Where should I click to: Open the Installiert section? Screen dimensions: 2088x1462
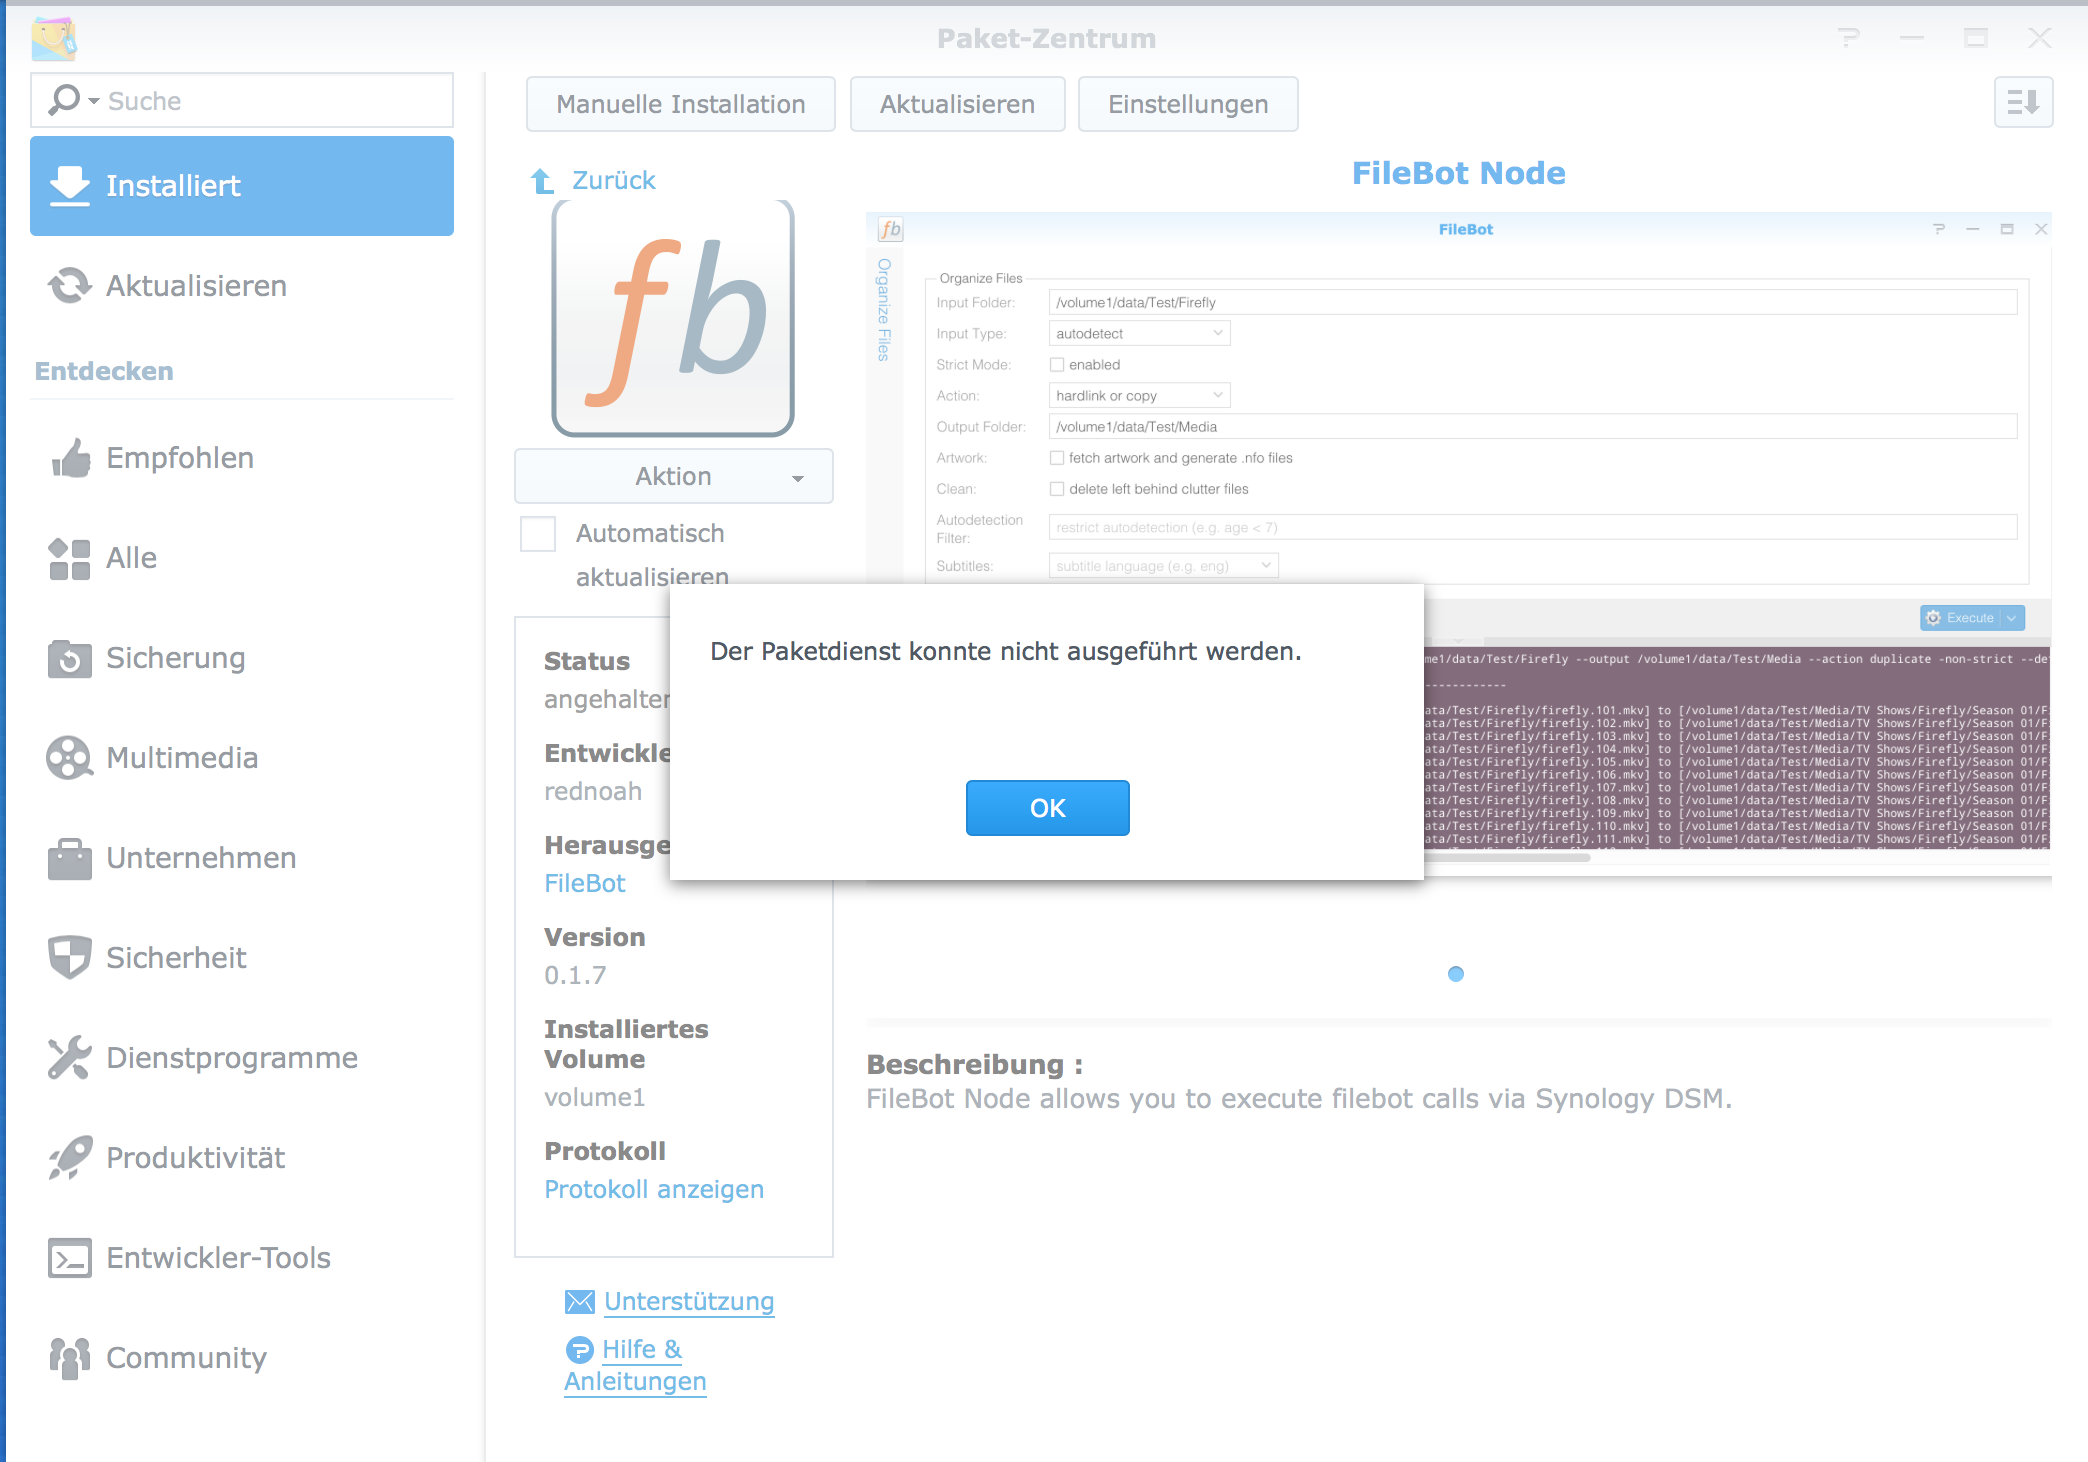coord(242,186)
